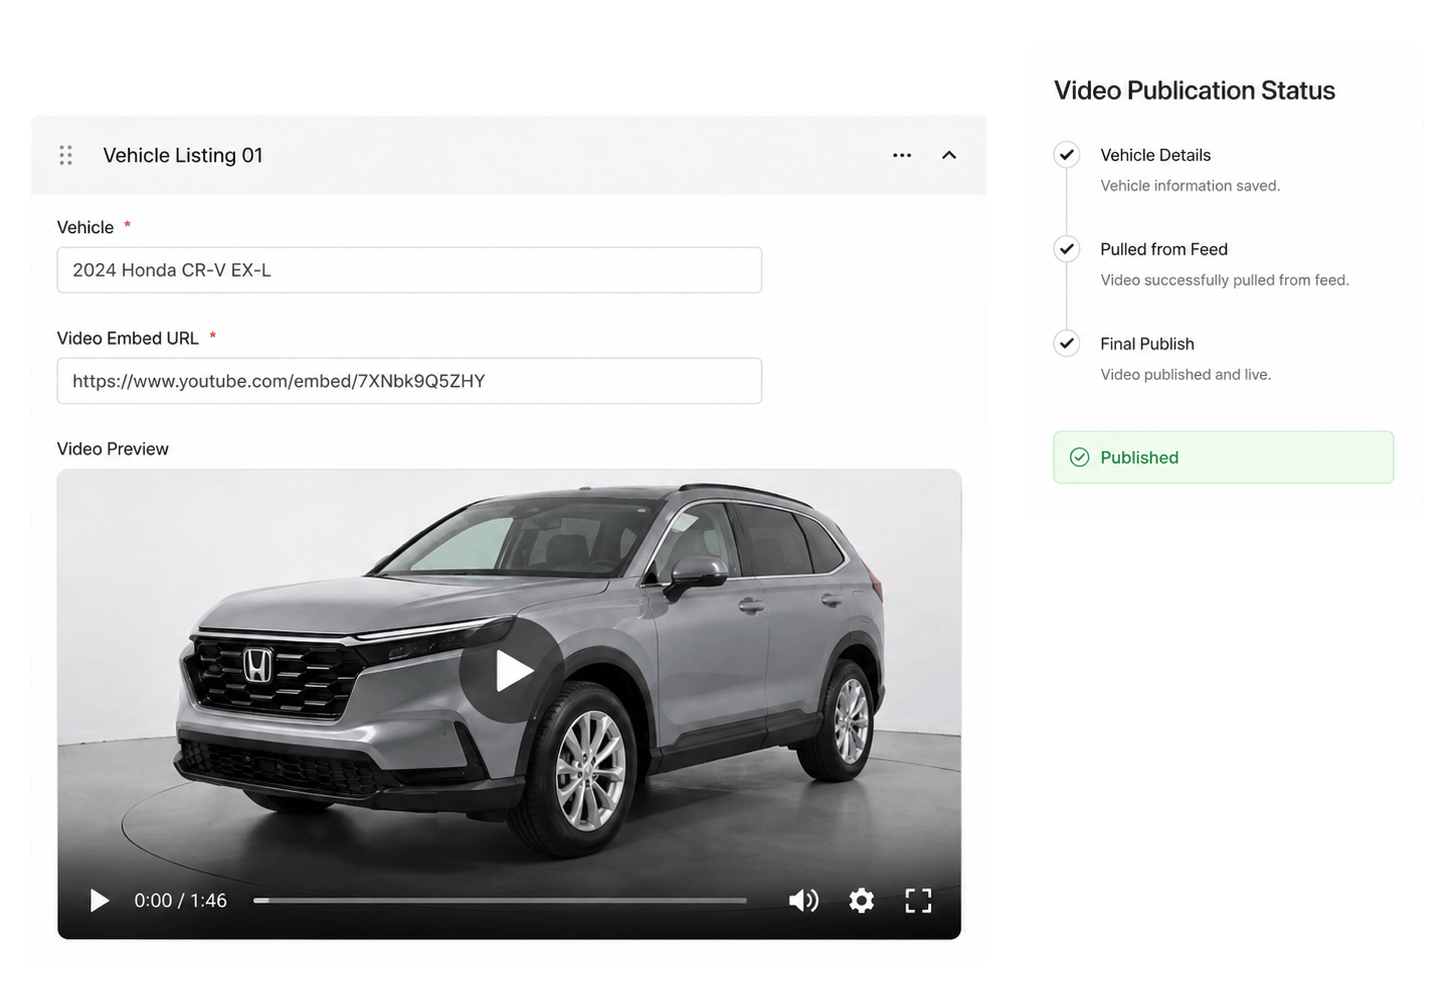Click the "Vehicle" field label
The image size is (1448, 985).
tap(85, 227)
